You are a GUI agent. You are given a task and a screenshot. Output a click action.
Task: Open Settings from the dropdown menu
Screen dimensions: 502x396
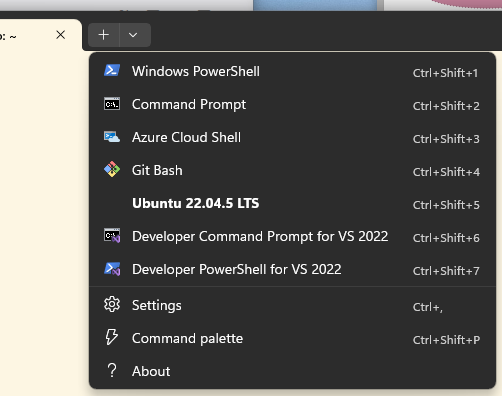(292, 305)
